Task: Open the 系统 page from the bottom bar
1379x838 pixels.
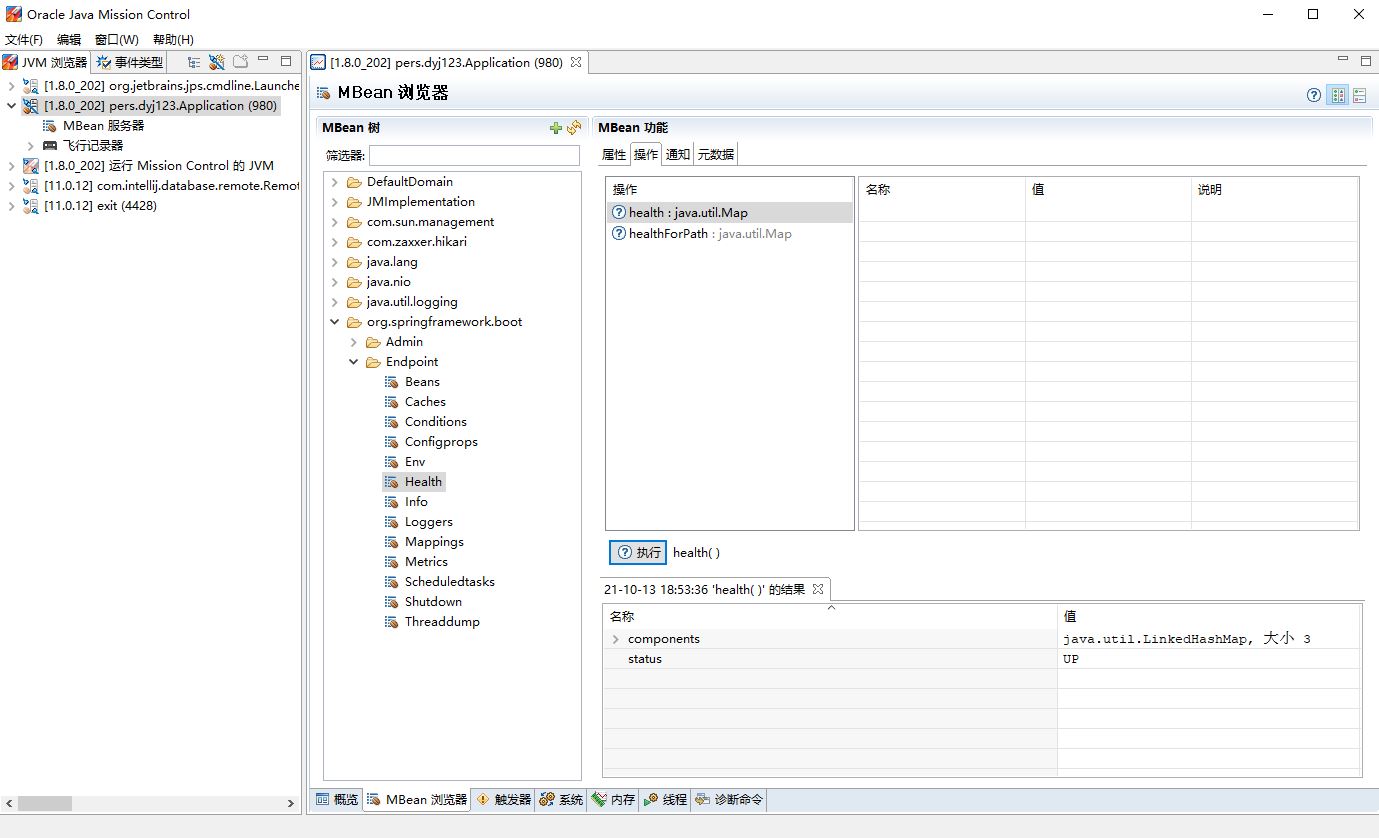Action: pyautogui.click(x=560, y=799)
